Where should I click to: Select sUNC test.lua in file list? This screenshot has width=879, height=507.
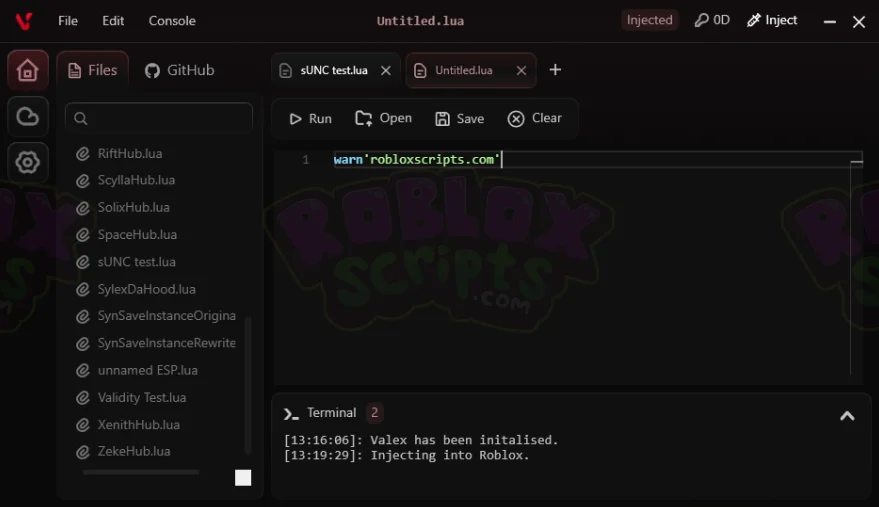(136, 262)
